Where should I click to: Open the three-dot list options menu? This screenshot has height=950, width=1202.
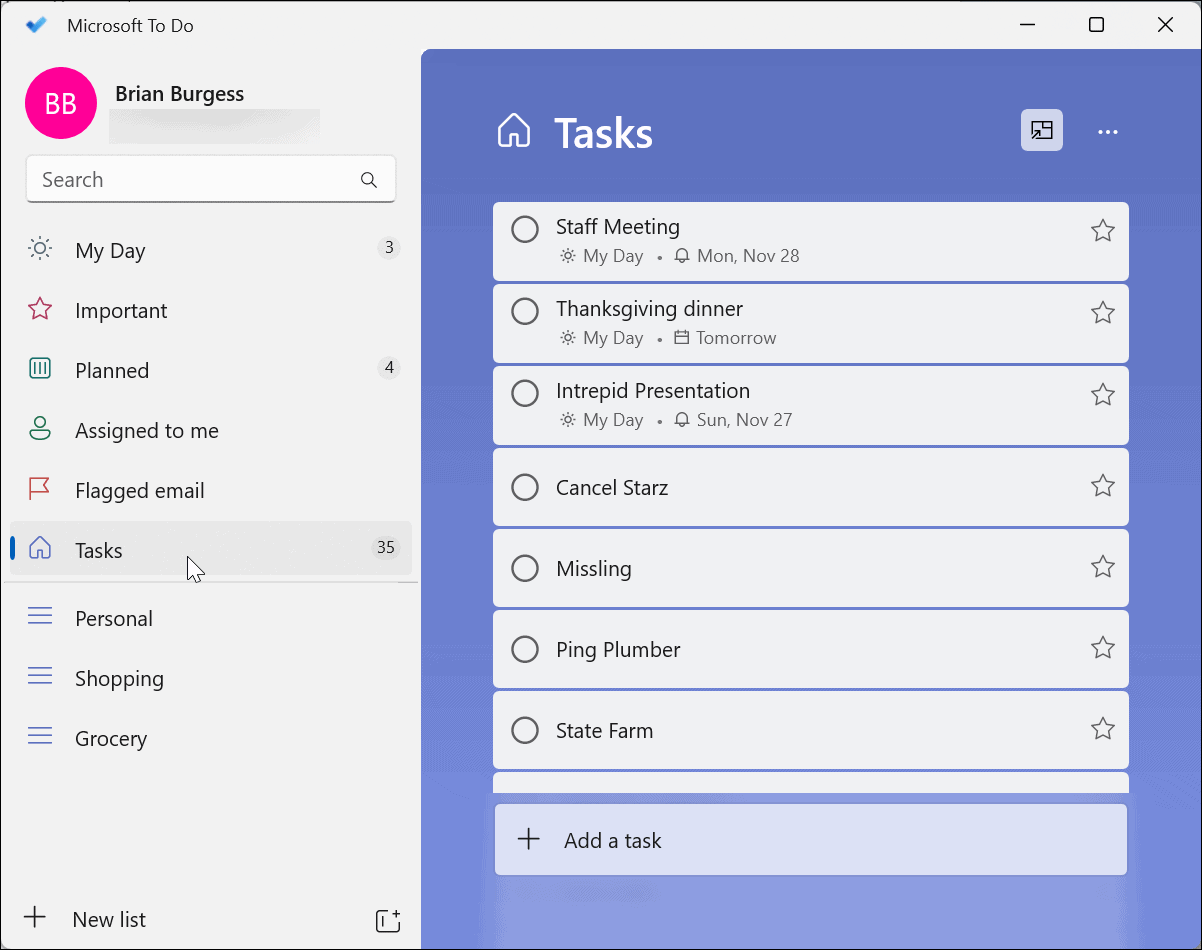click(1107, 132)
